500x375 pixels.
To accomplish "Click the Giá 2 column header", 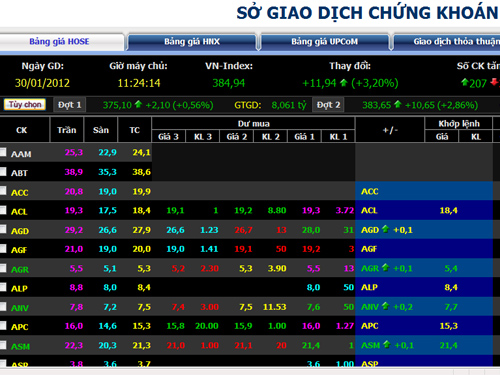I will [237, 137].
